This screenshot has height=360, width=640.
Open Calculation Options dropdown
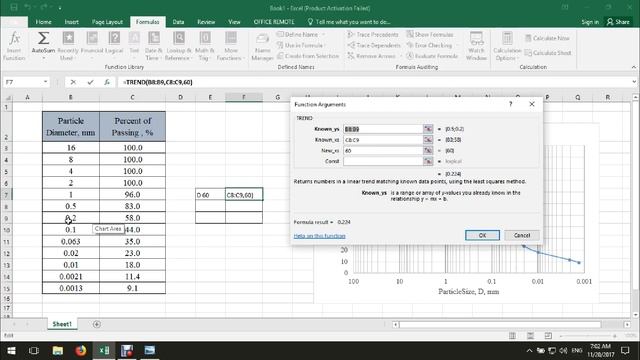pos(507,46)
